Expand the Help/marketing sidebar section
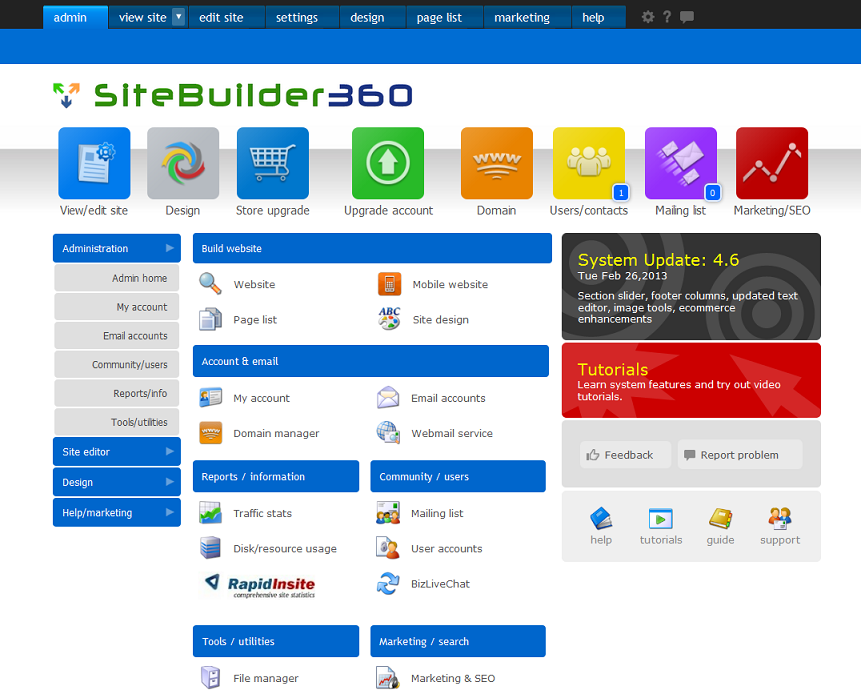 (x=116, y=513)
